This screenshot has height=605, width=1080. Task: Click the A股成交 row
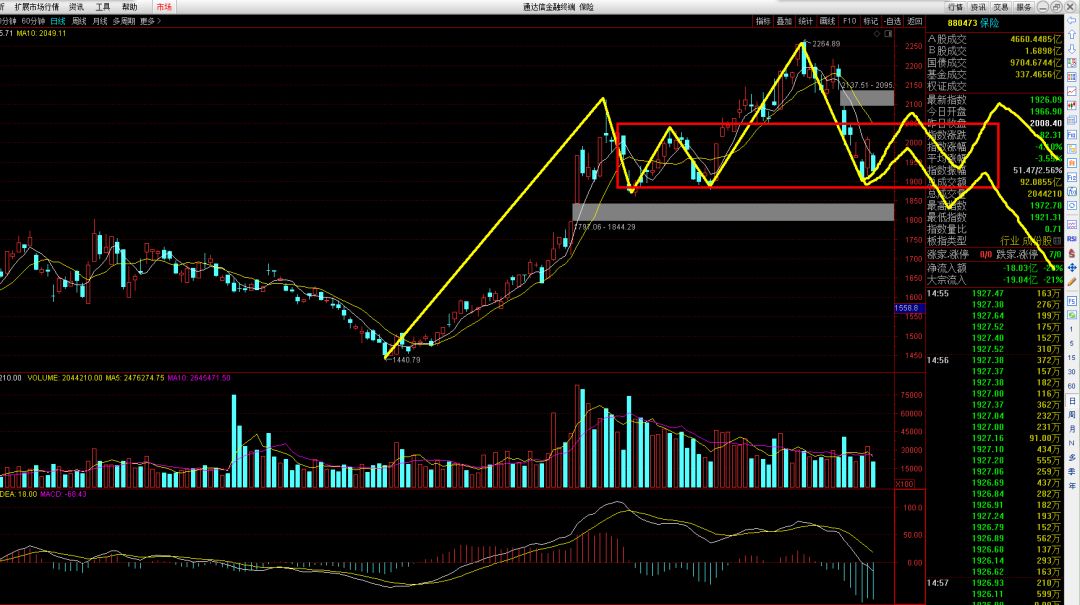tap(995, 39)
